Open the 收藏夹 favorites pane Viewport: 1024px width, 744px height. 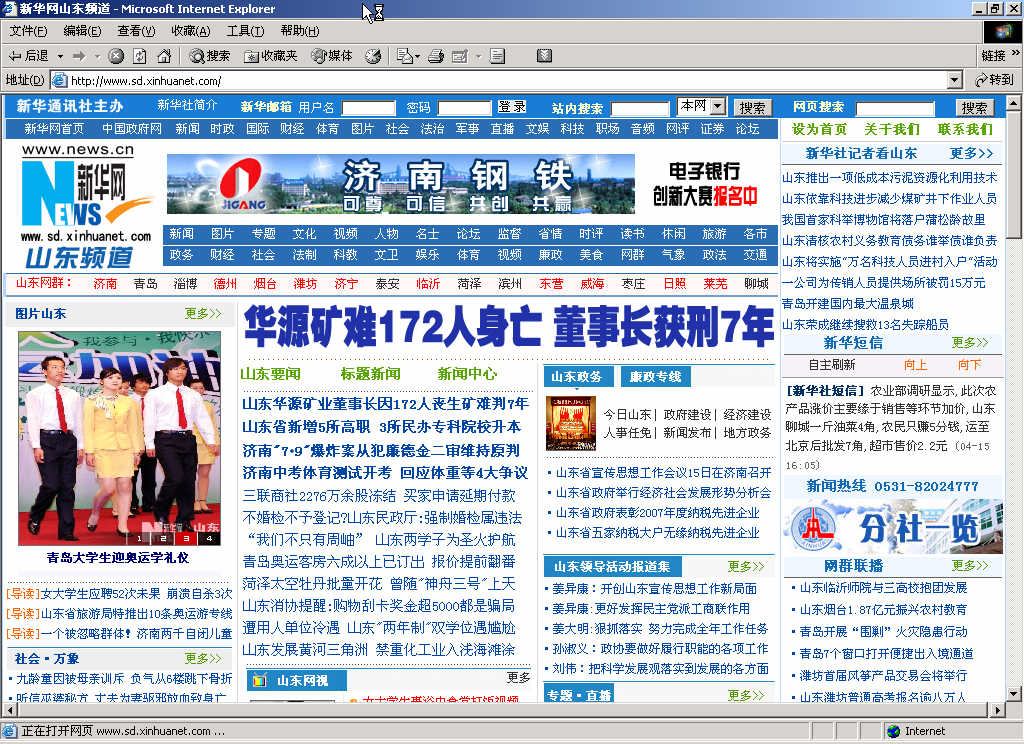coord(270,56)
